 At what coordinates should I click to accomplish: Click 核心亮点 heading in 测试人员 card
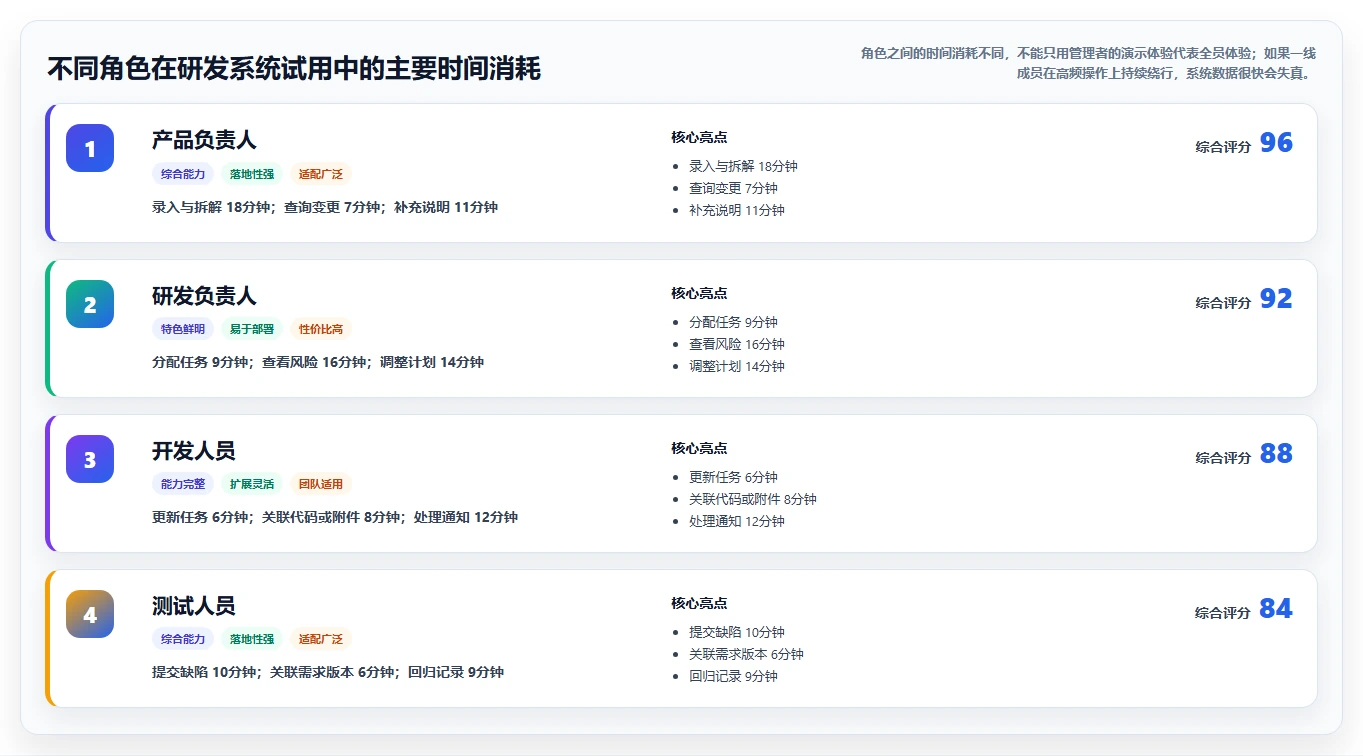(x=699, y=604)
